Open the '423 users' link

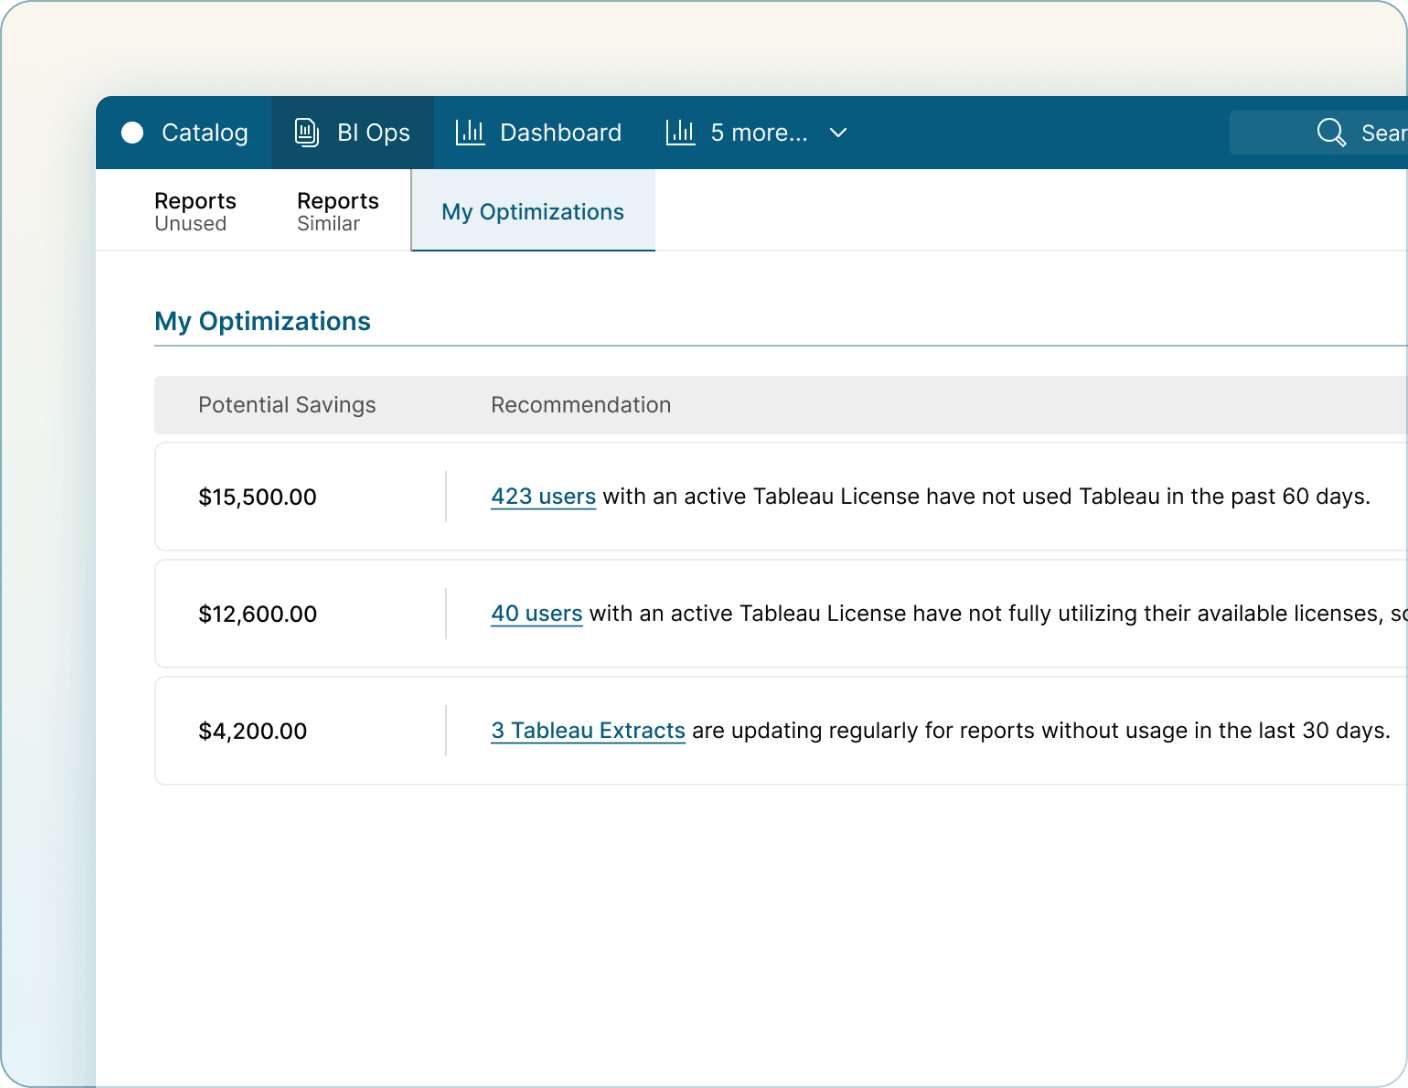coord(543,496)
